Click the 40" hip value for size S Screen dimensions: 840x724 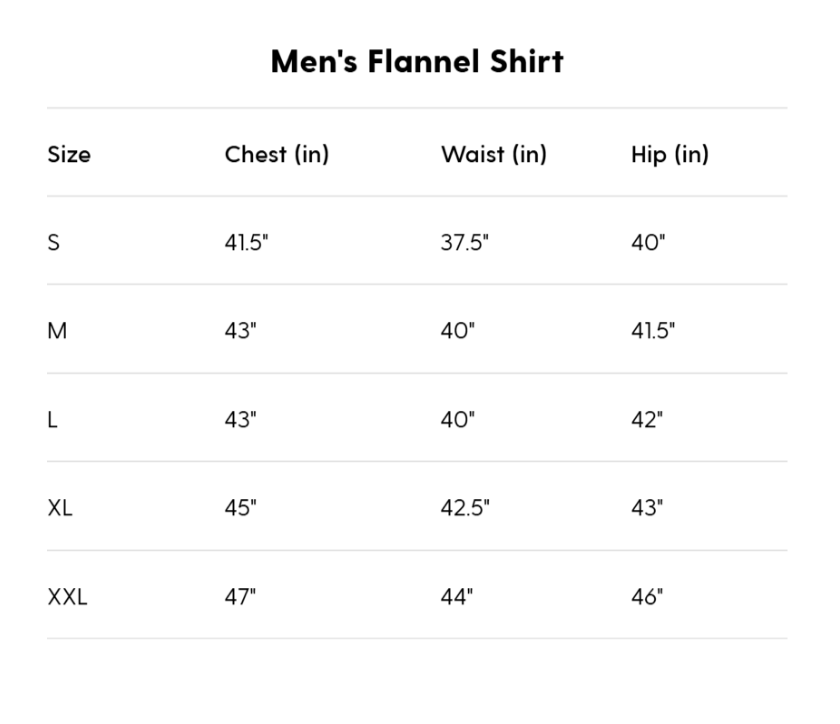click(x=648, y=243)
